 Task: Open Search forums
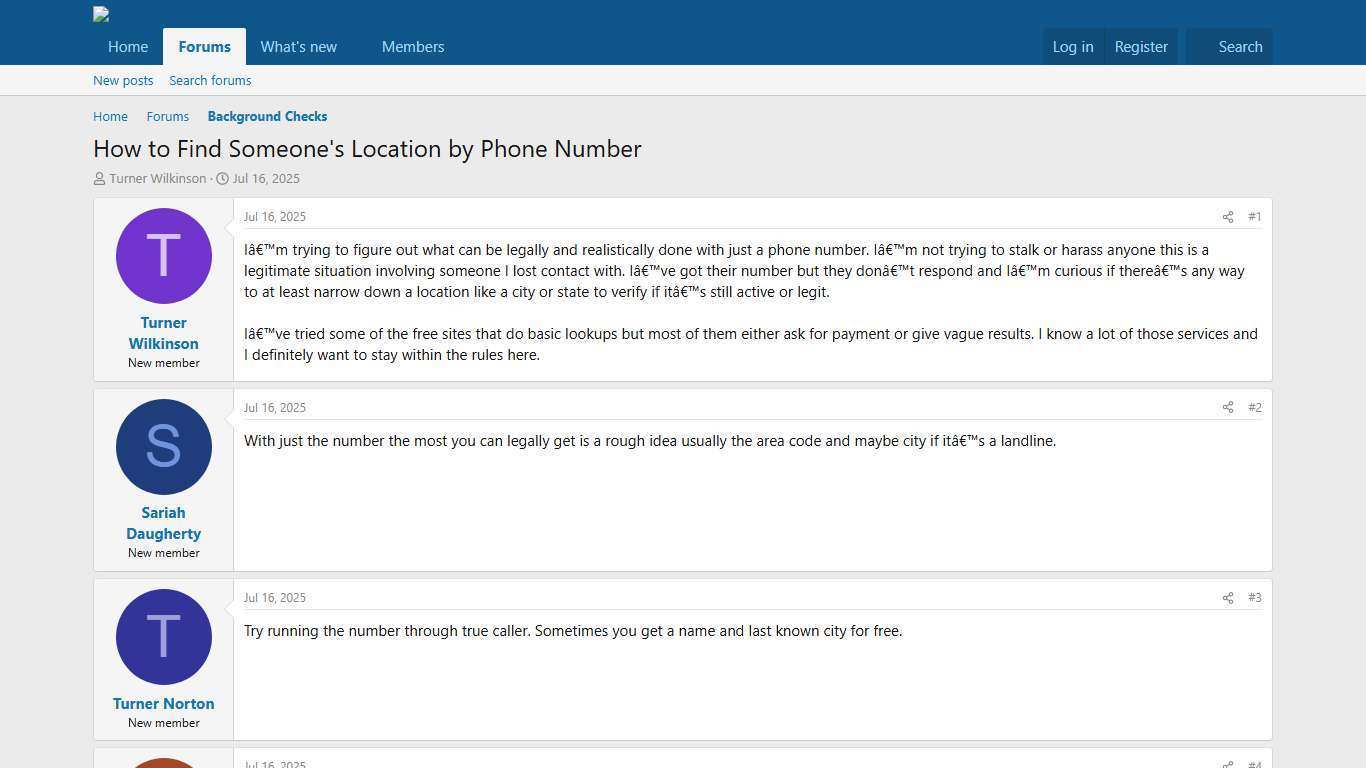click(x=210, y=80)
